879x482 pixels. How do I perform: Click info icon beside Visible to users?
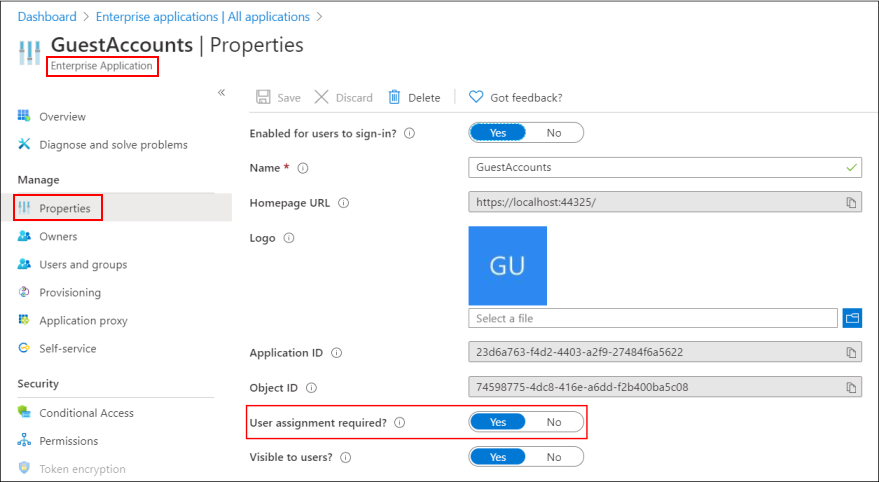point(346,457)
